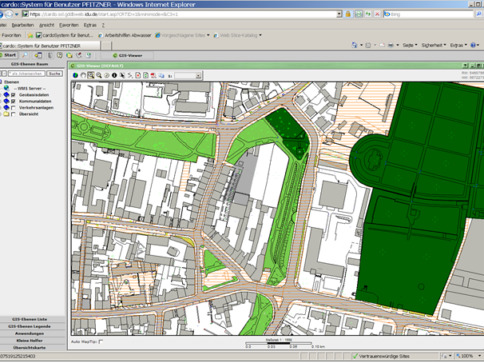Click the magnifier zoom tool
The image size is (484, 363).
pyautogui.click(x=99, y=76)
